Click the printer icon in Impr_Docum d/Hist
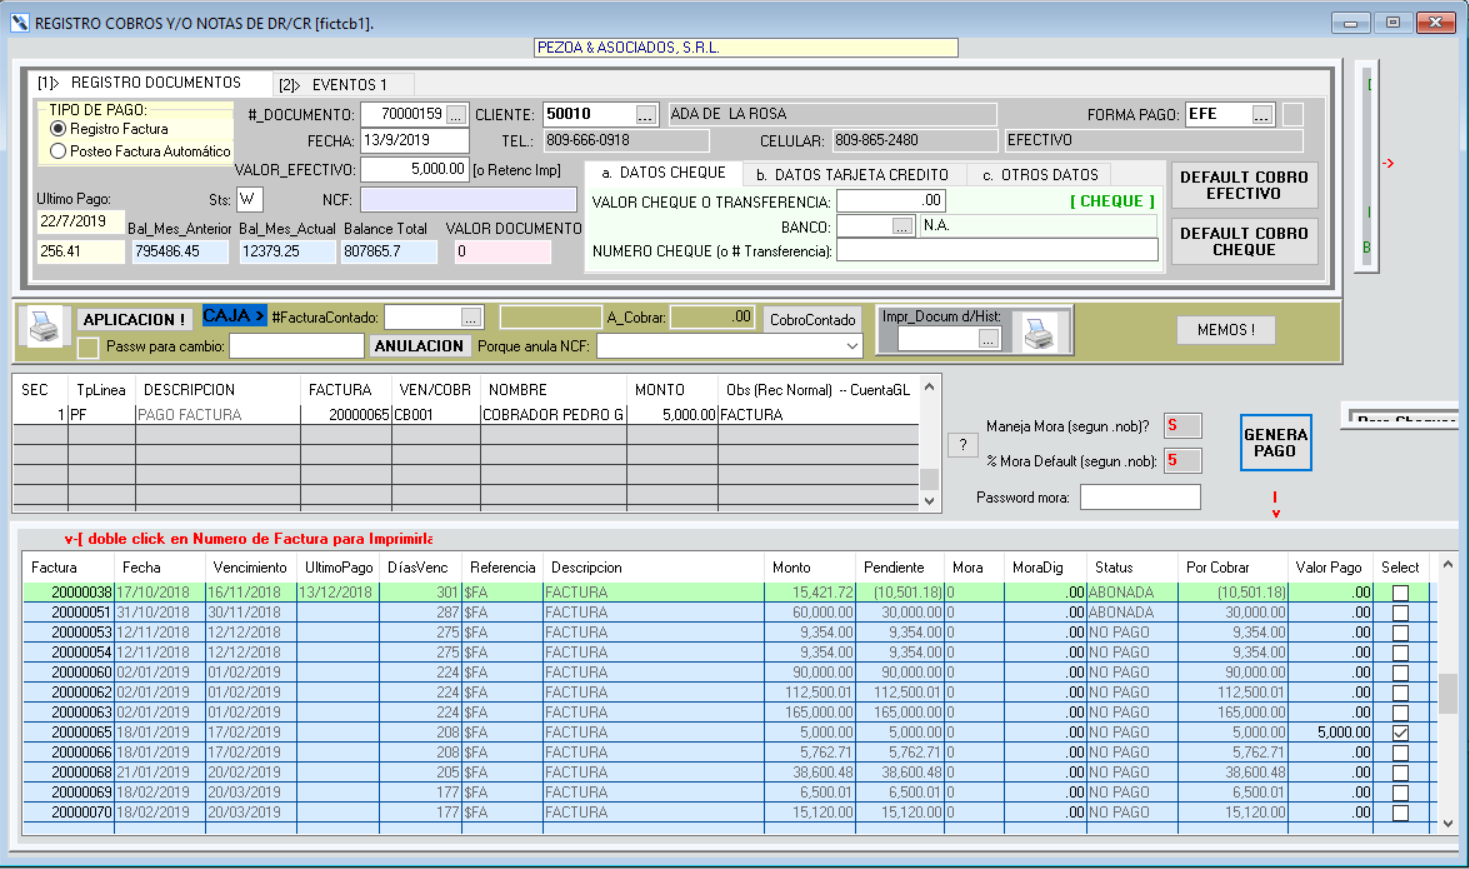The image size is (1469, 869). [1039, 333]
